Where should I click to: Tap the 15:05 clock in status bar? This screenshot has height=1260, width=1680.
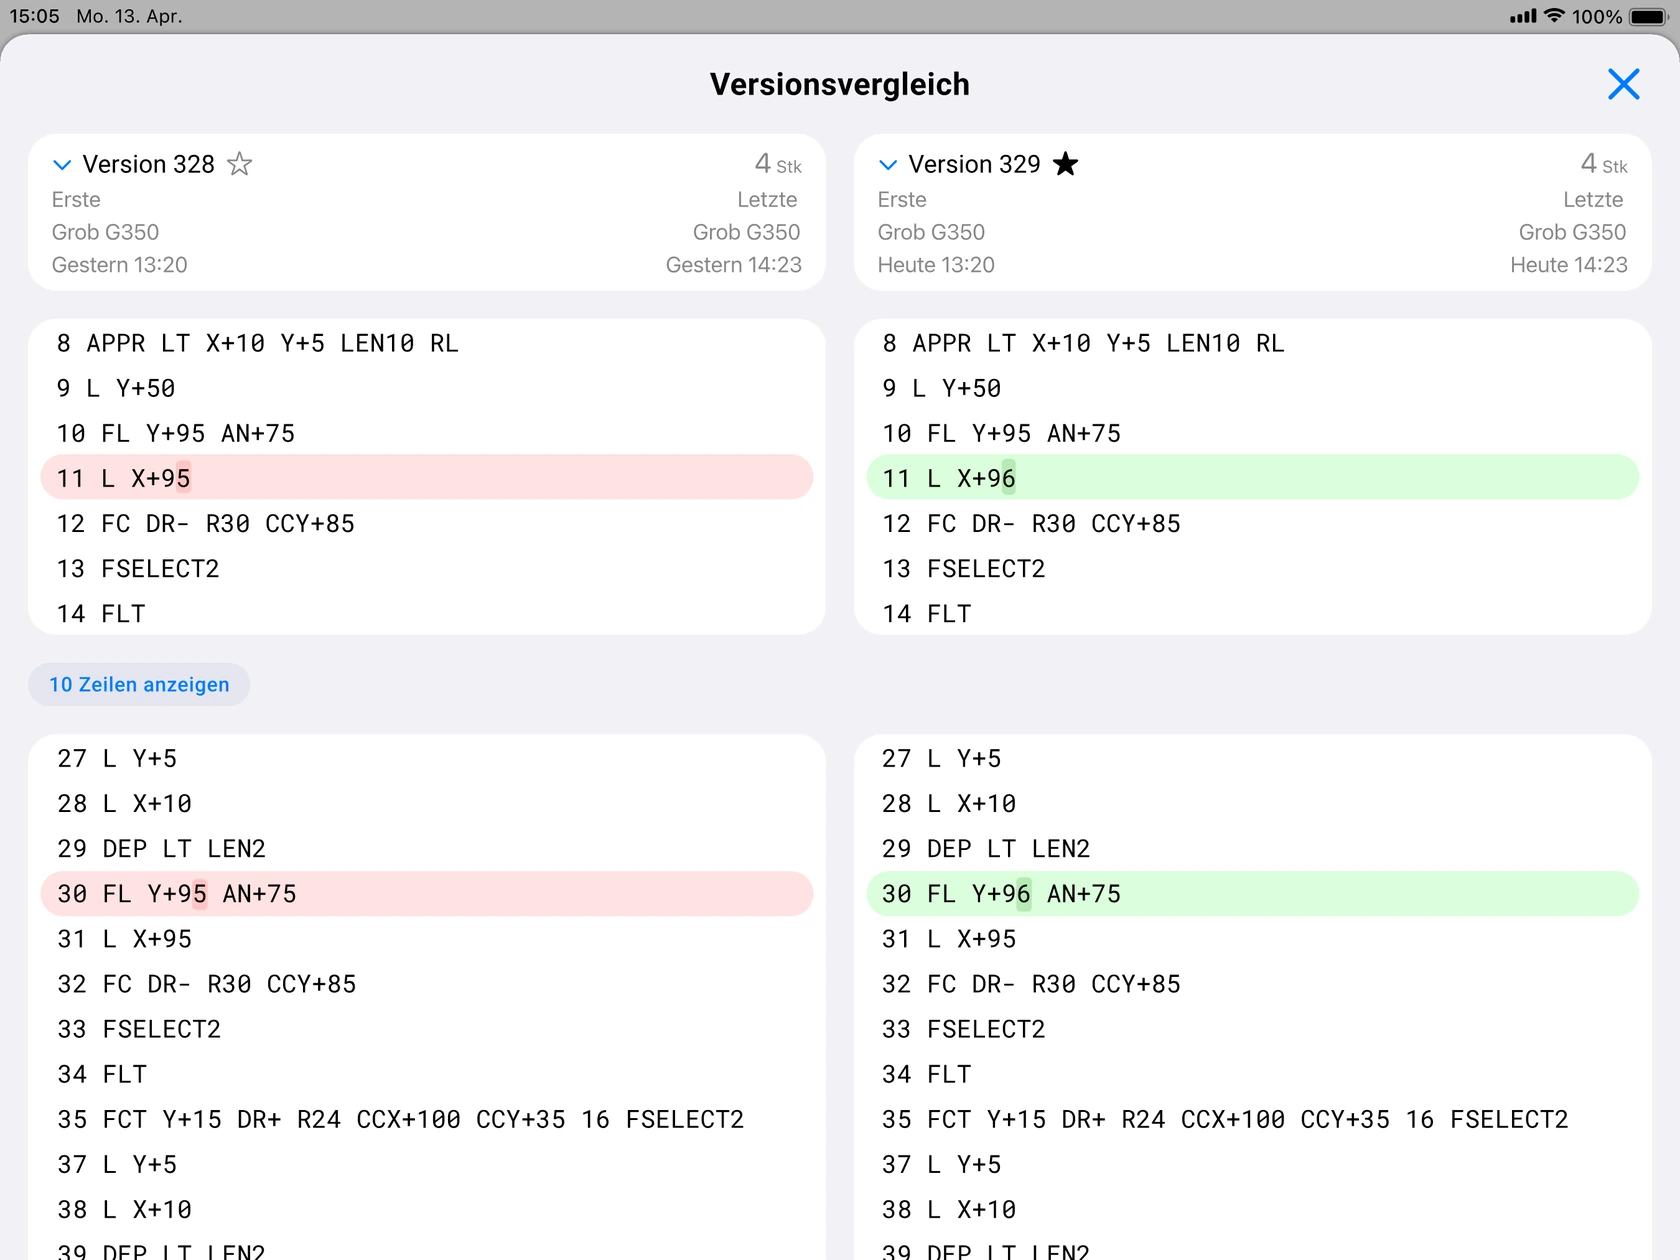click(34, 17)
